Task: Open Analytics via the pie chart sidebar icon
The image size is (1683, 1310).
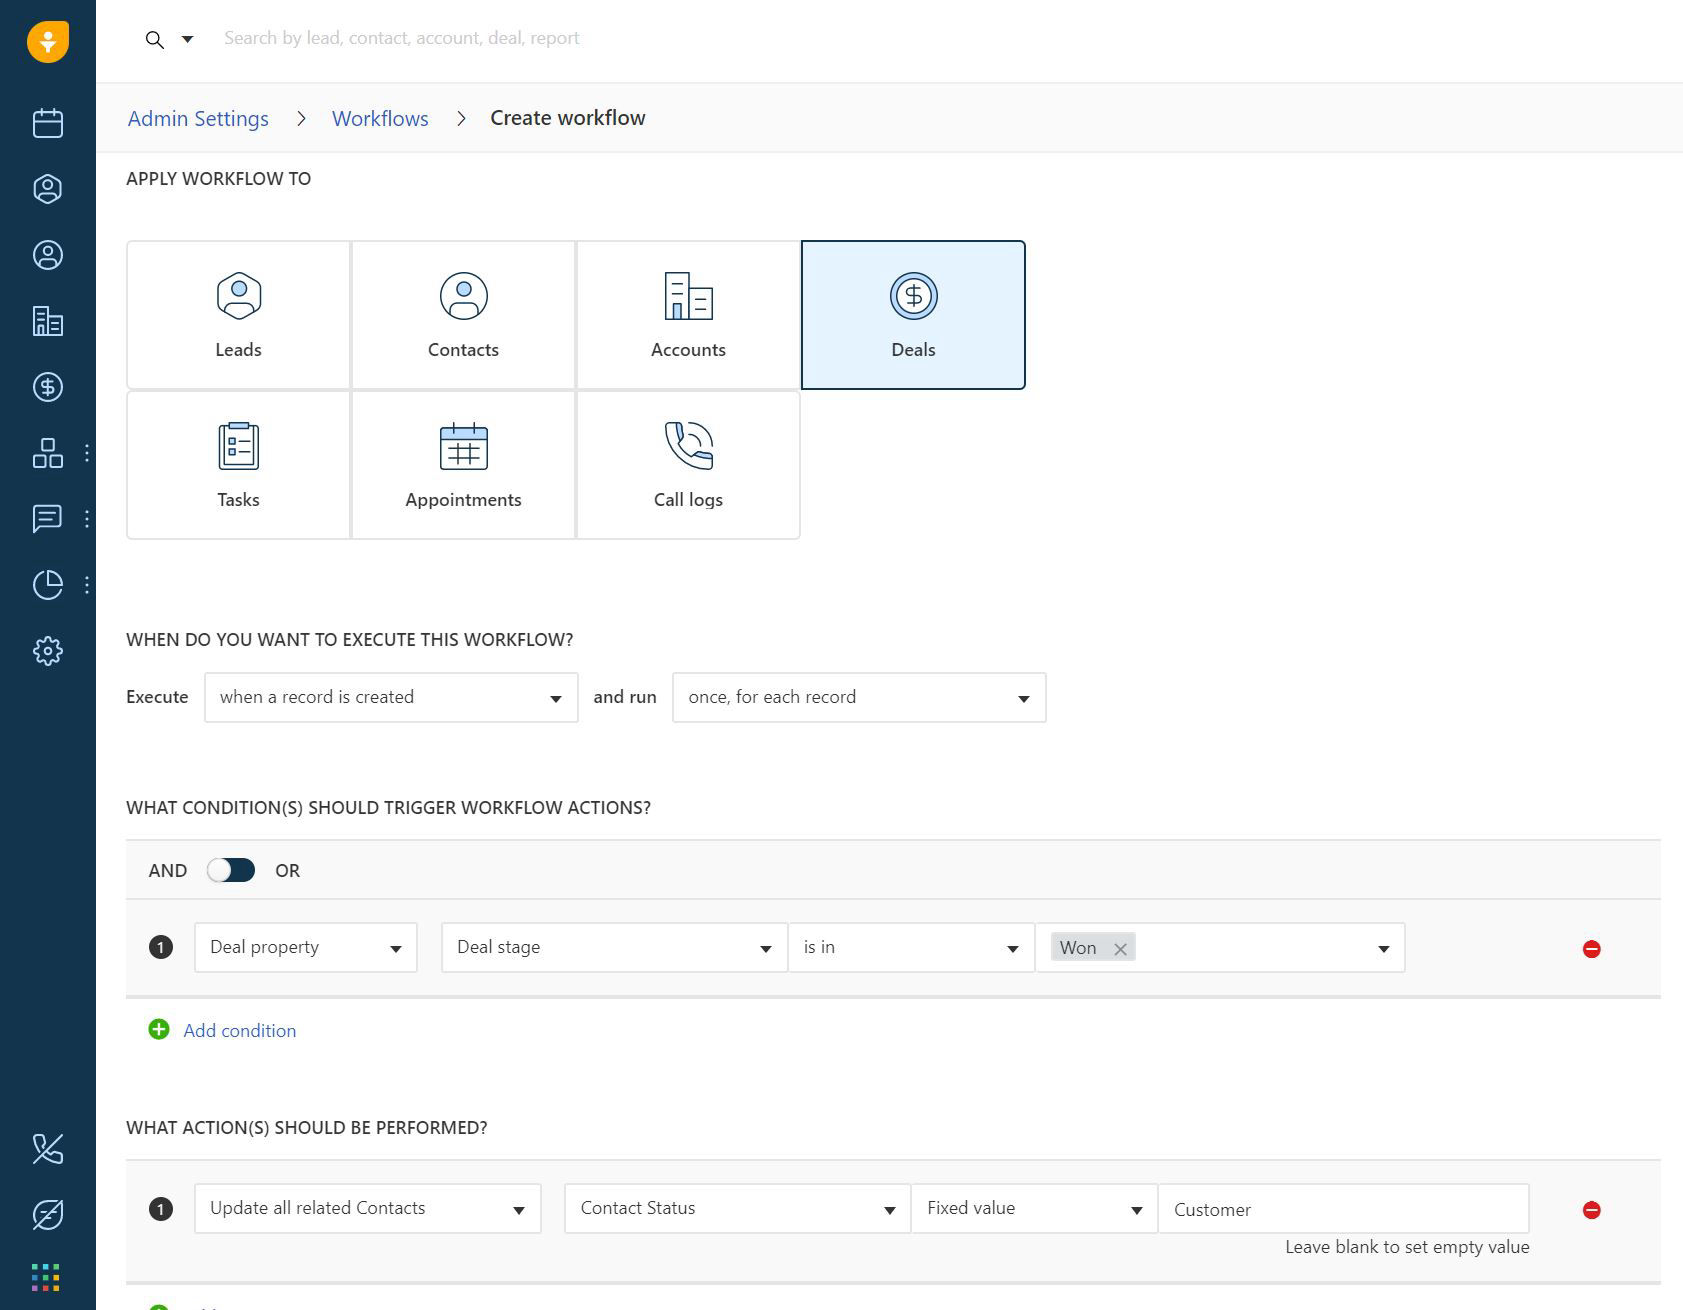Action: tap(47, 584)
